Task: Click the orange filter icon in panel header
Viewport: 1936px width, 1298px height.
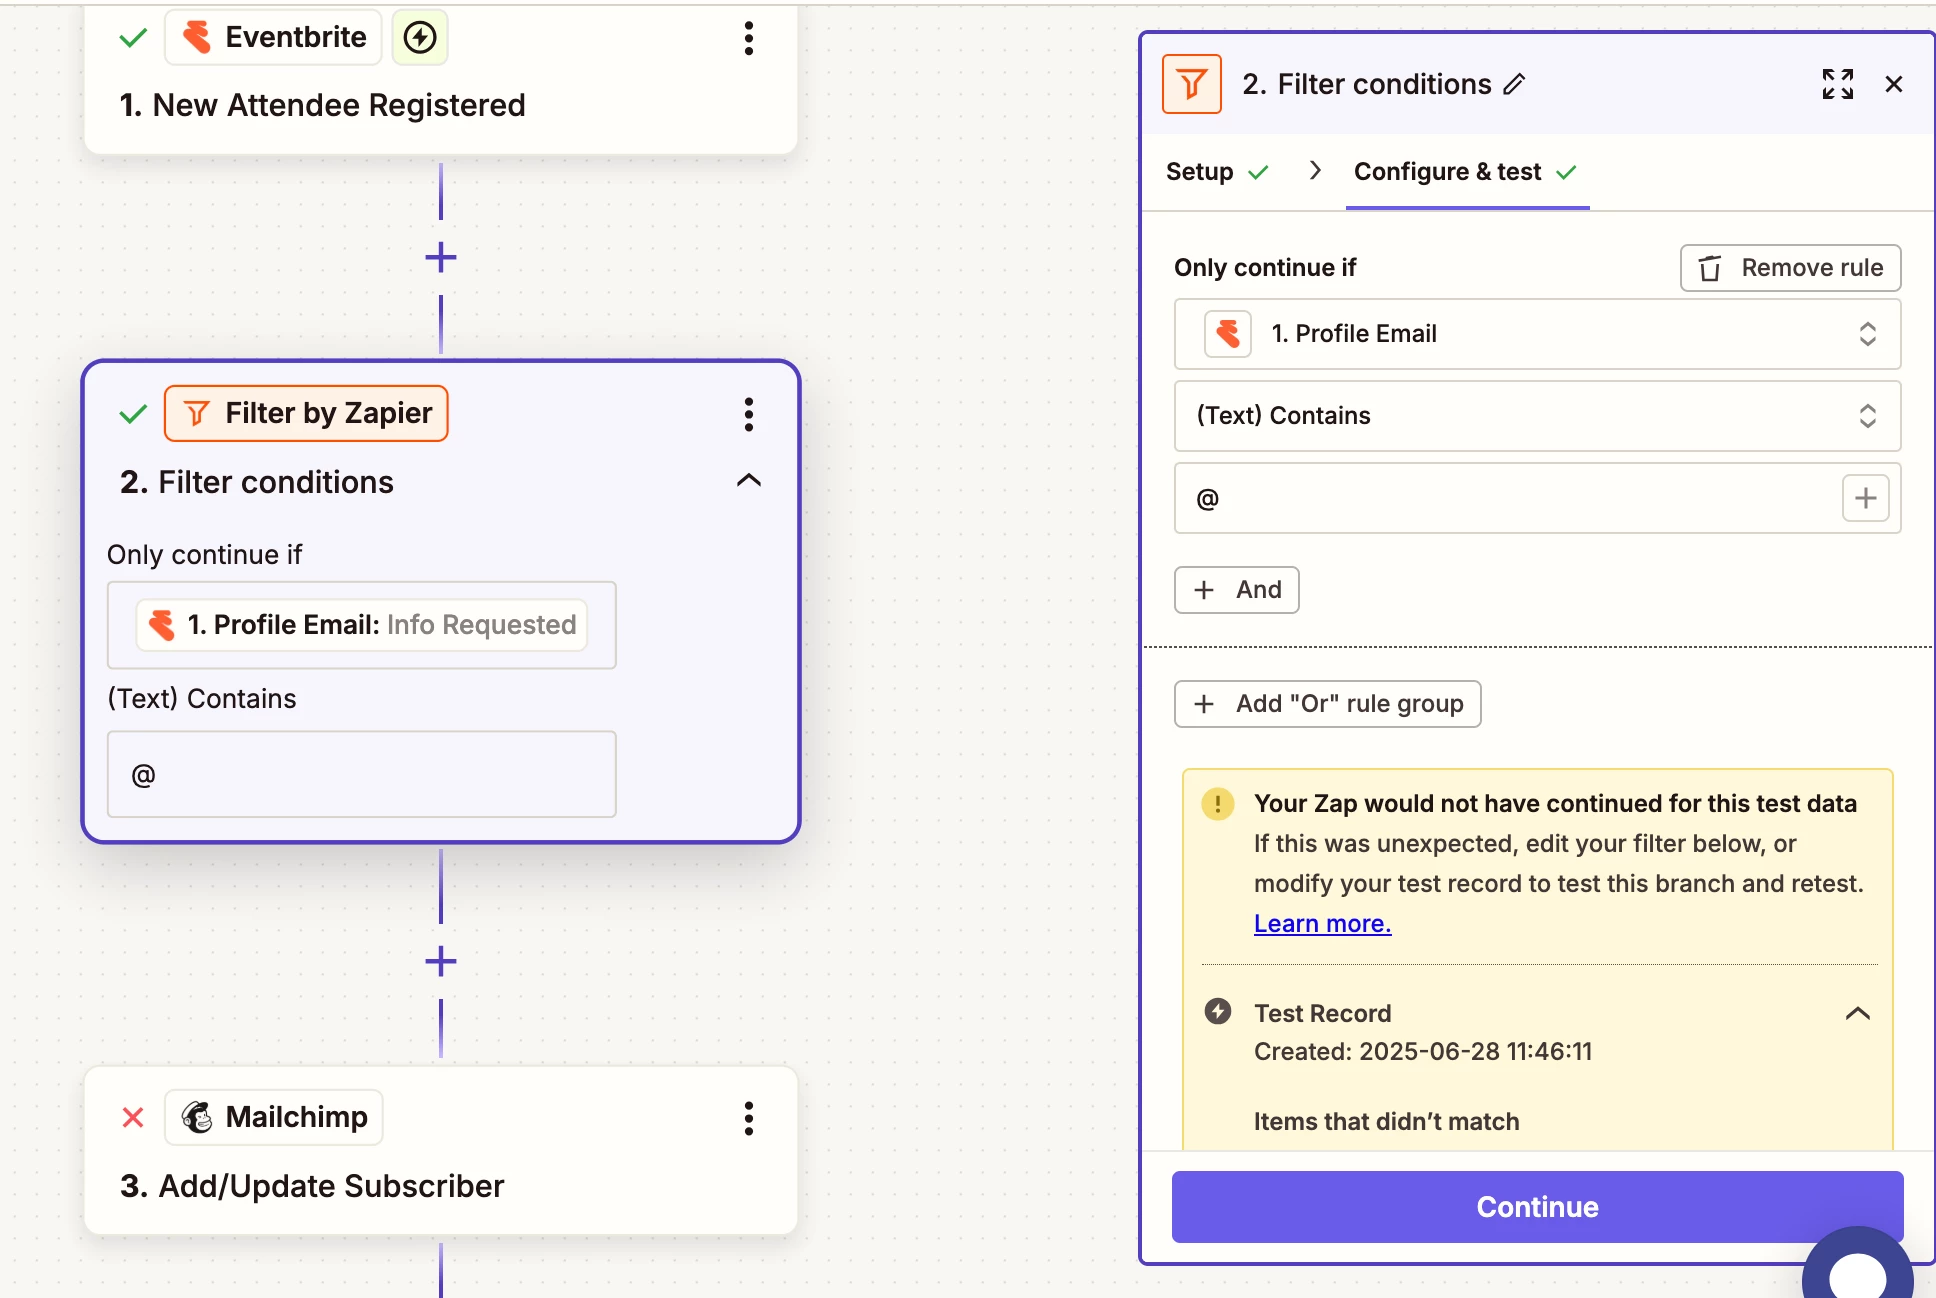Action: click(x=1192, y=84)
